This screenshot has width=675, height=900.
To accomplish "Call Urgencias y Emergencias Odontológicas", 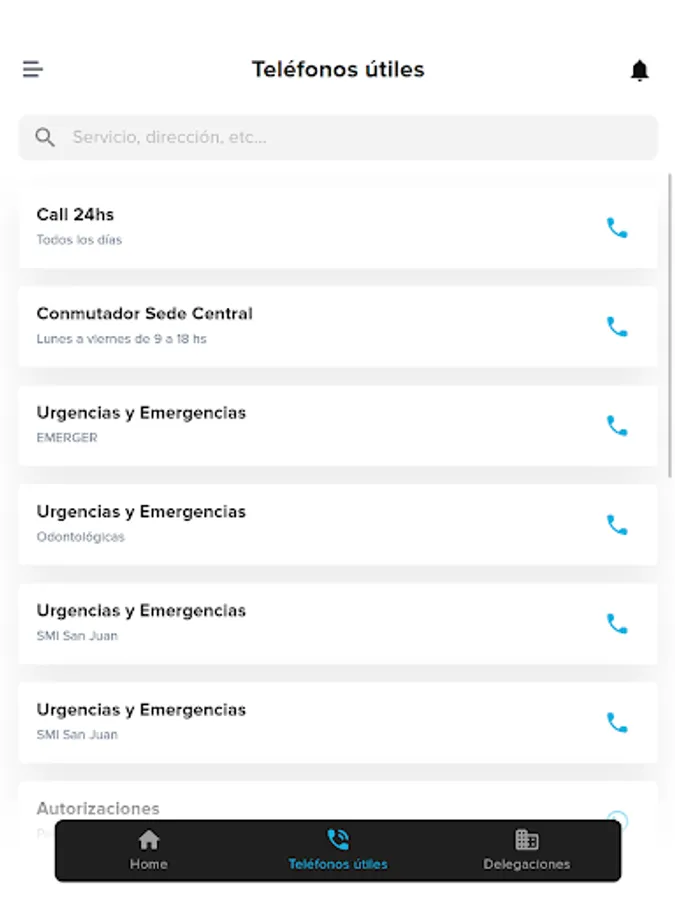I will click(x=618, y=525).
